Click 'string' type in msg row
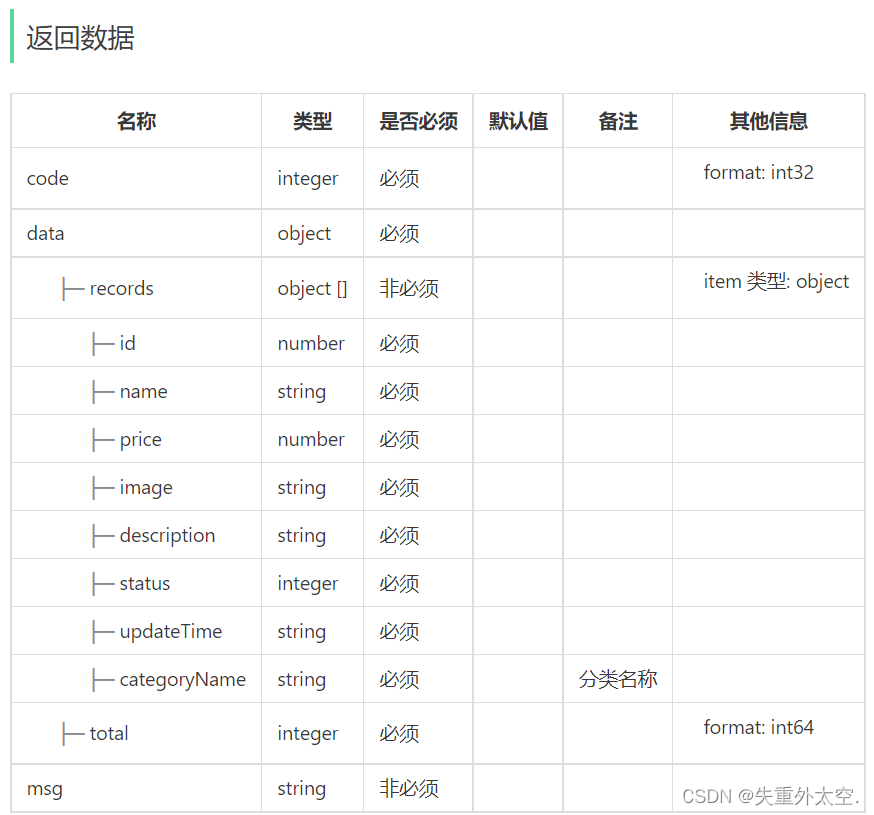Image resolution: width=874 pixels, height=815 pixels. [302, 788]
